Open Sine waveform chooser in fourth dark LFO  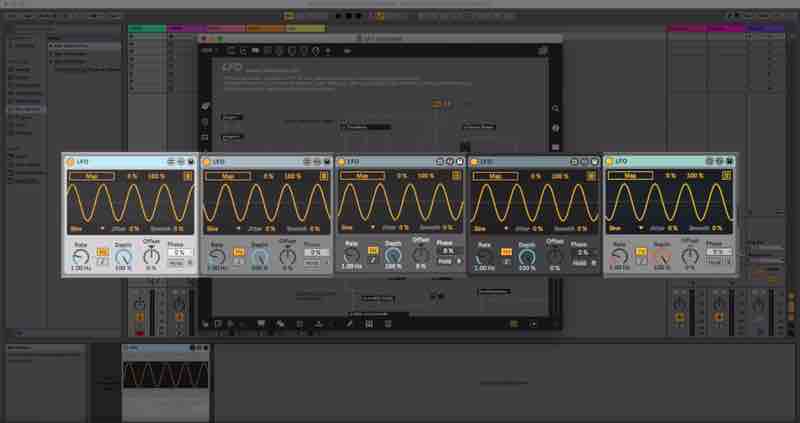coord(491,229)
